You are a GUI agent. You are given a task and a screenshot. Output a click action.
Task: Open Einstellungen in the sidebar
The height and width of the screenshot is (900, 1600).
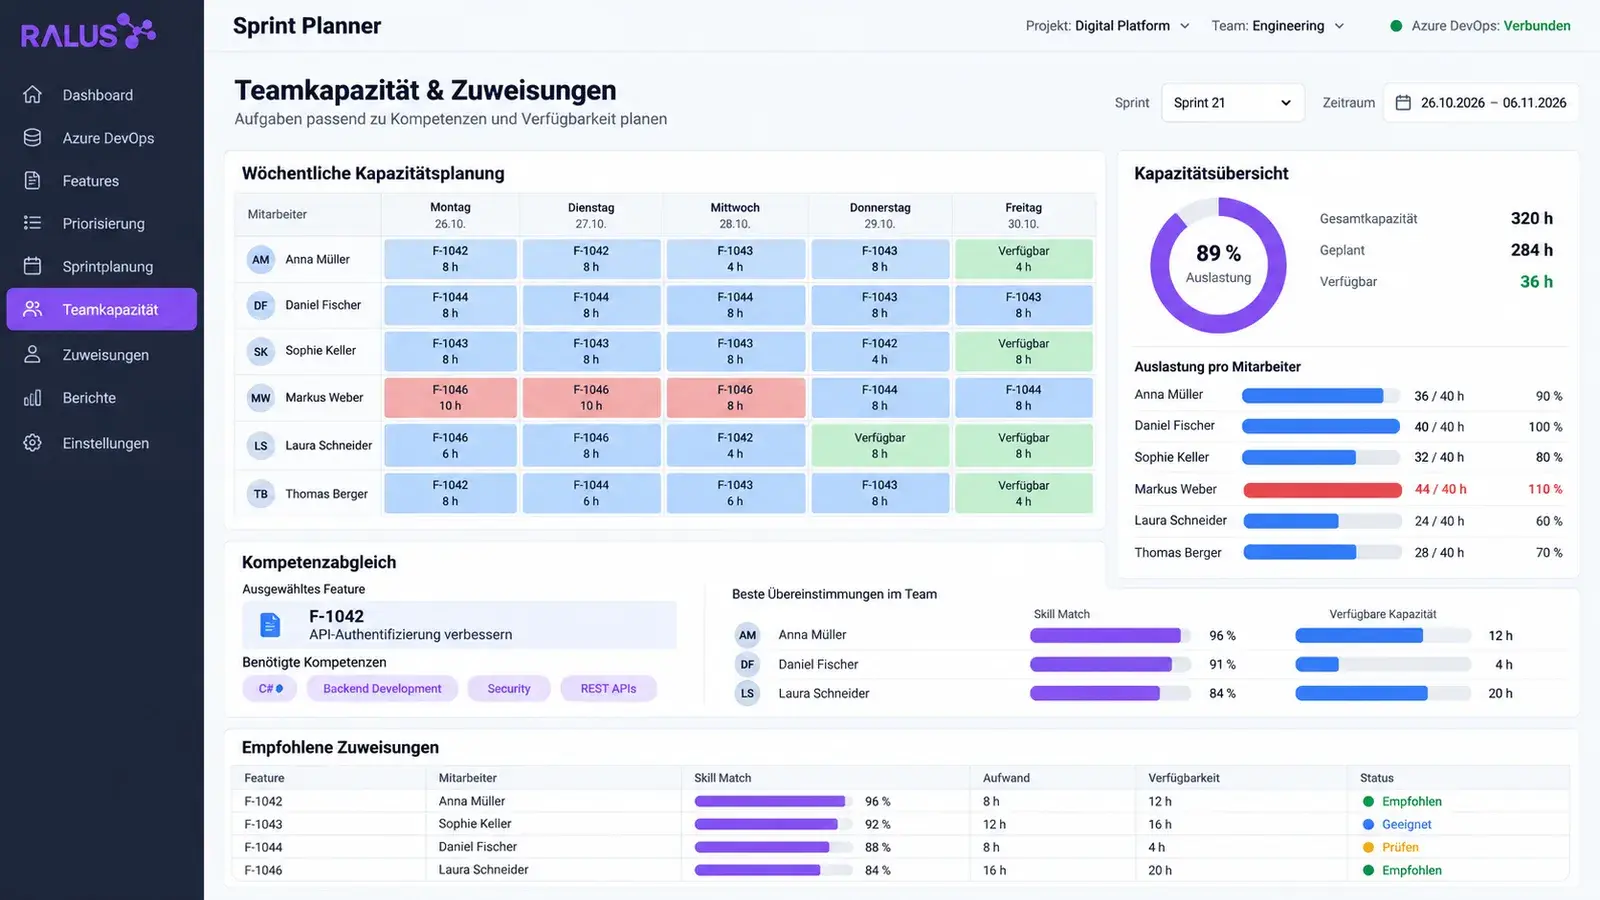point(101,443)
